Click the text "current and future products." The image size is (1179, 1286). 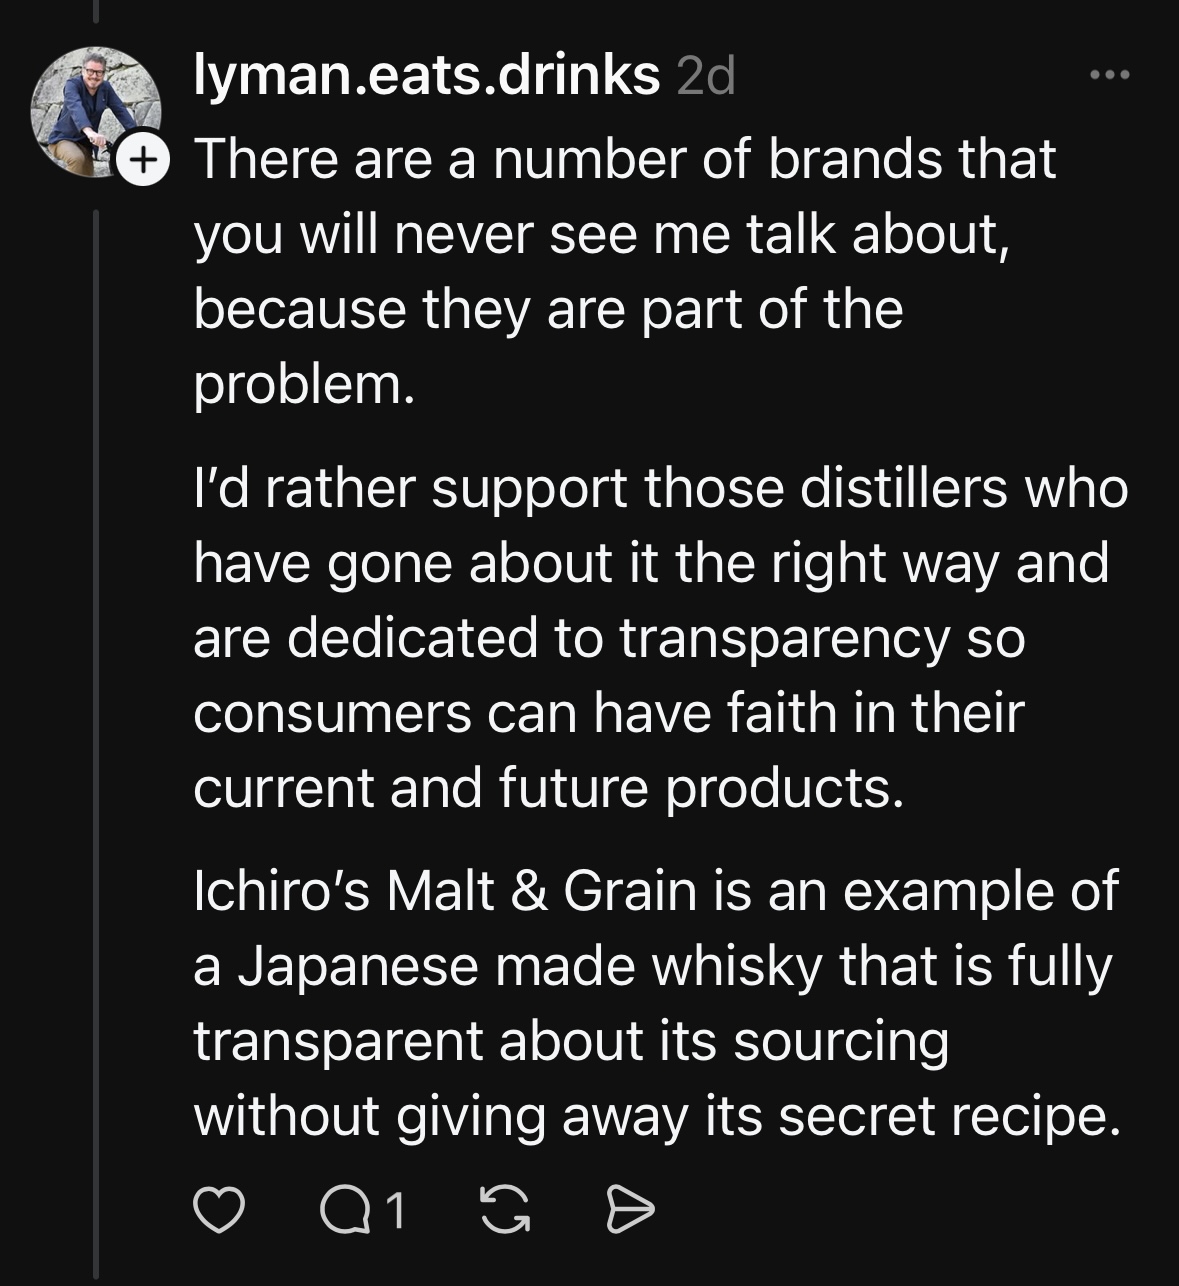click(x=548, y=788)
